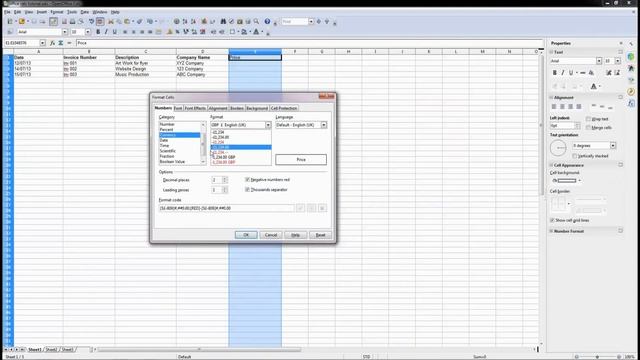
Task: Click the sidebar Align Left icon
Action: click(554, 107)
